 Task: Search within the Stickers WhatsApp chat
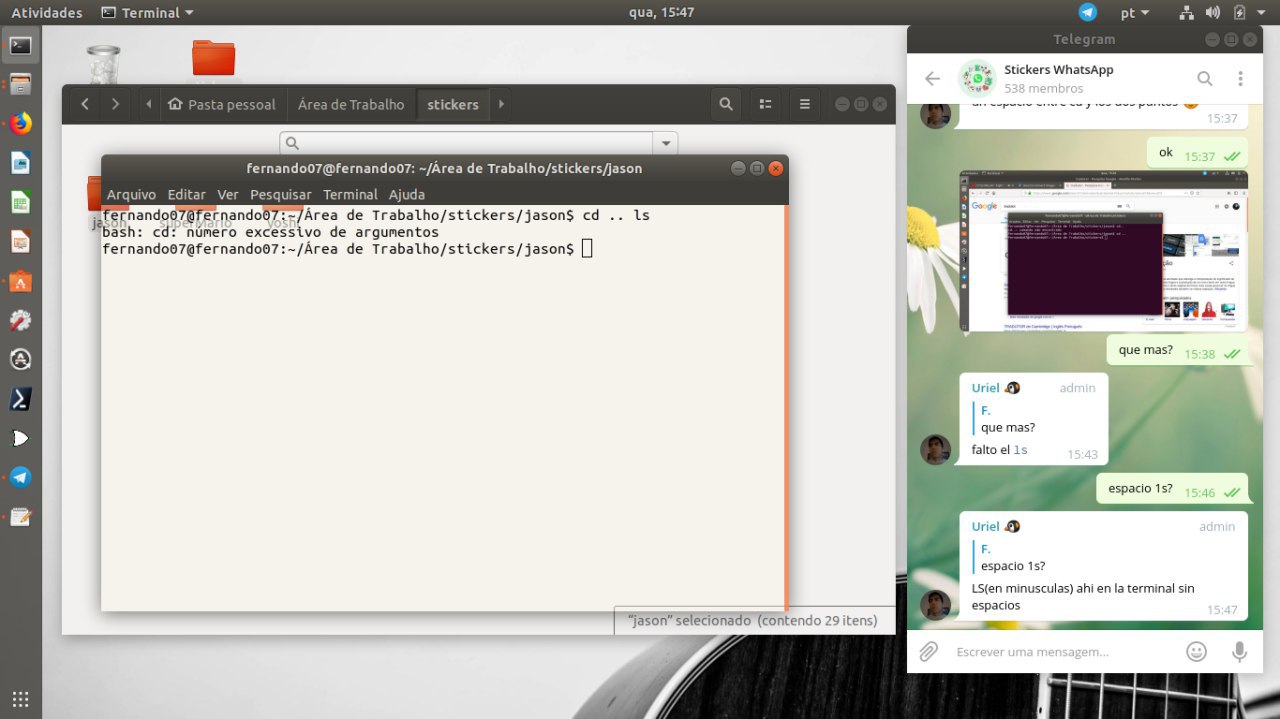pos(1205,79)
